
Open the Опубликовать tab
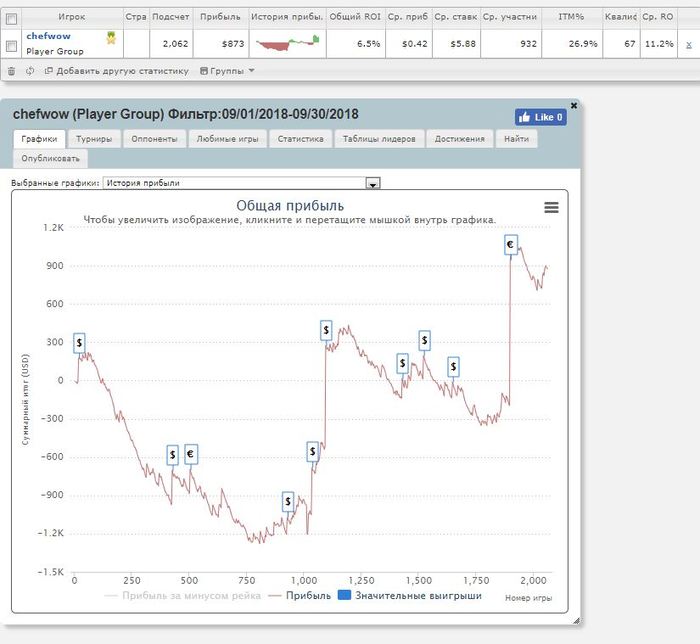pyautogui.click(x=50, y=158)
